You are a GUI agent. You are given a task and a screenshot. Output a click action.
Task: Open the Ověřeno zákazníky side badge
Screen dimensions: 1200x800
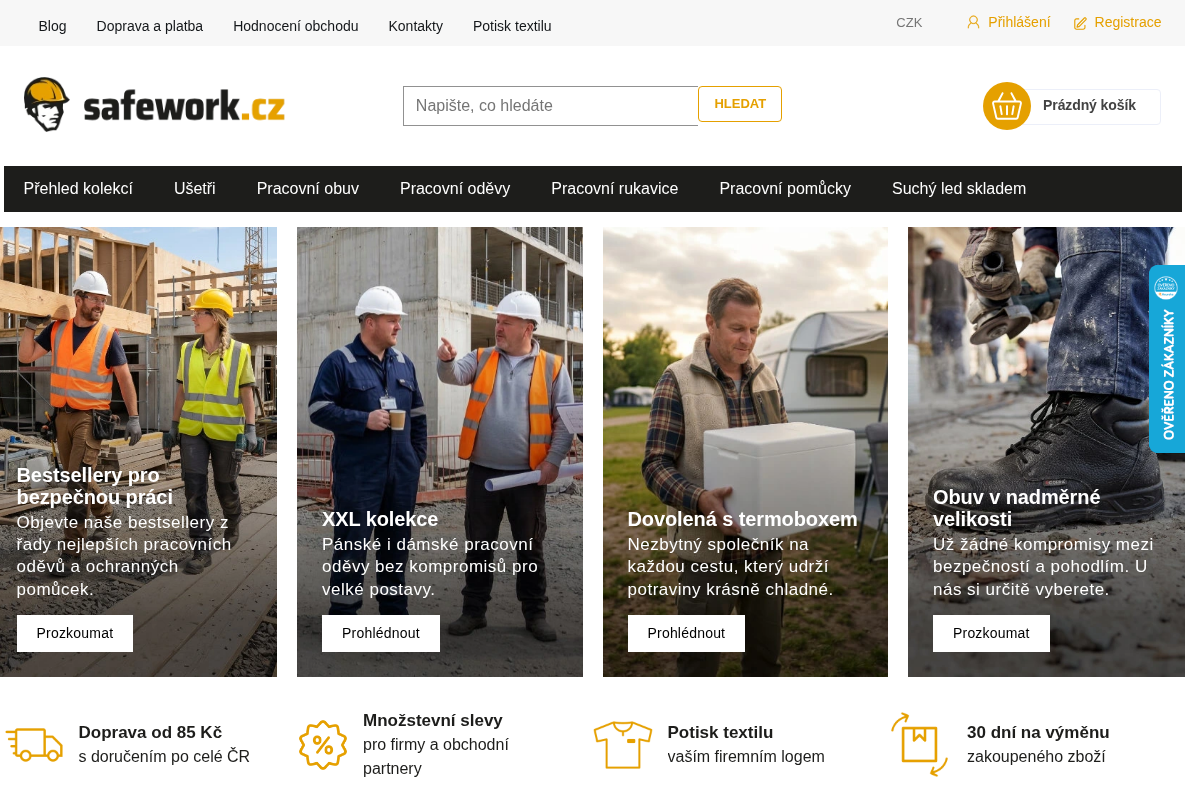coord(1167,359)
